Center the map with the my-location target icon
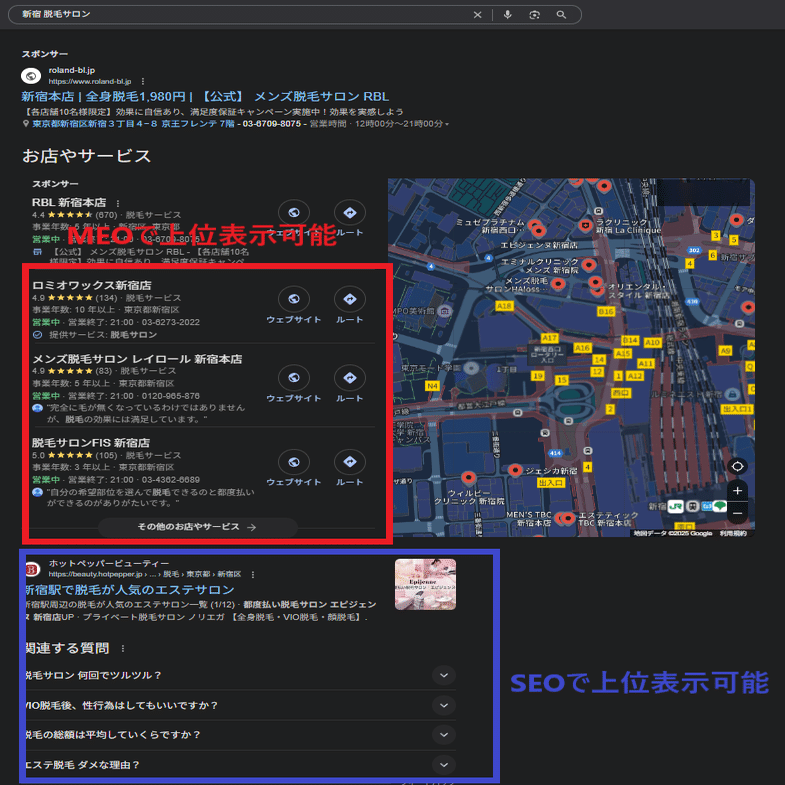This screenshot has height=785, width=785. coord(737,467)
